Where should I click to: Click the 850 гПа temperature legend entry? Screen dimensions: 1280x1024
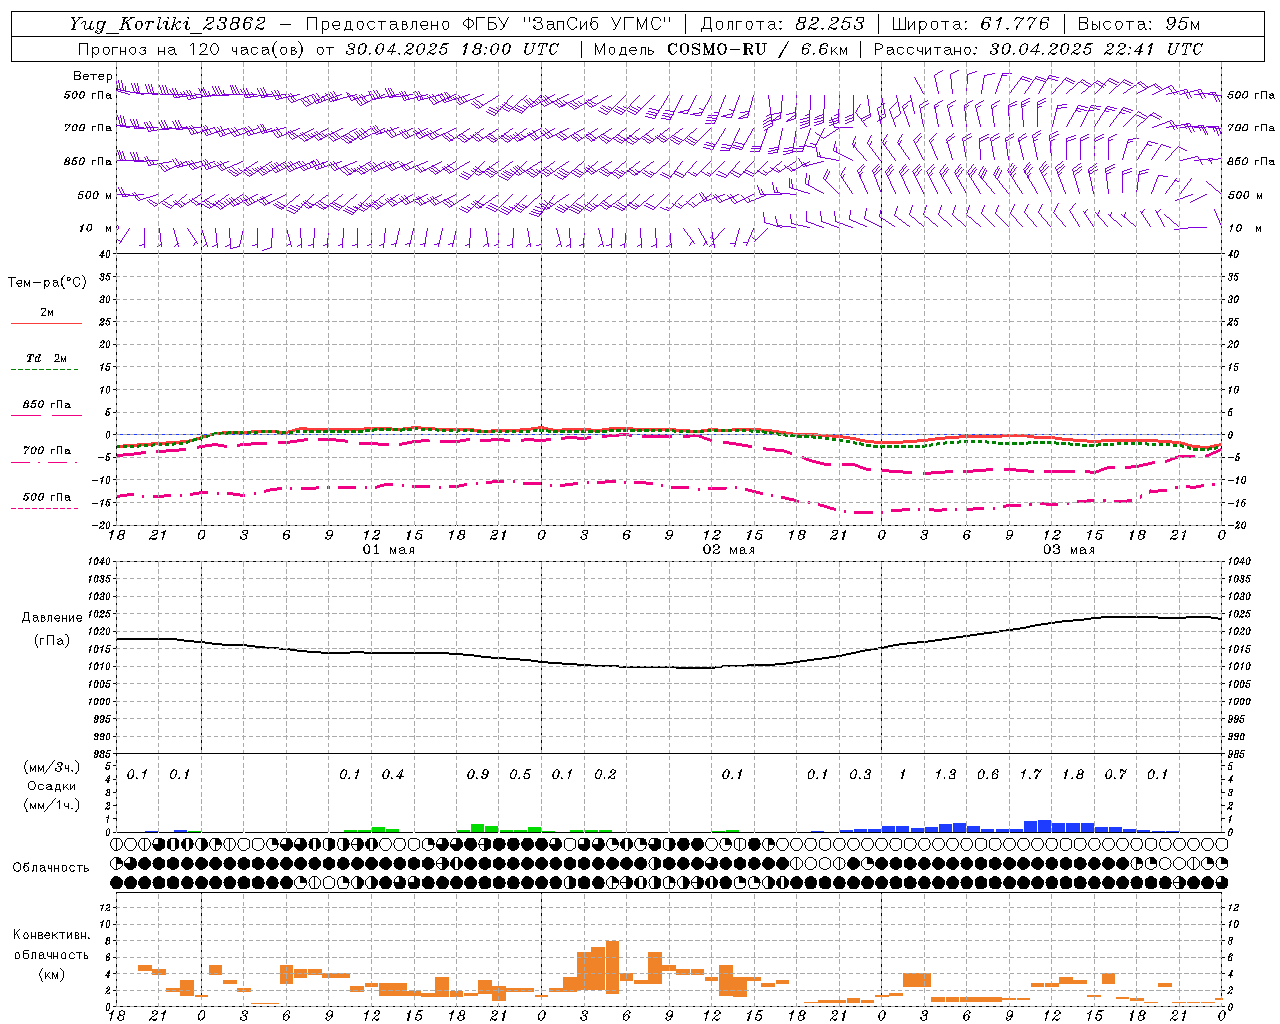click(x=47, y=405)
